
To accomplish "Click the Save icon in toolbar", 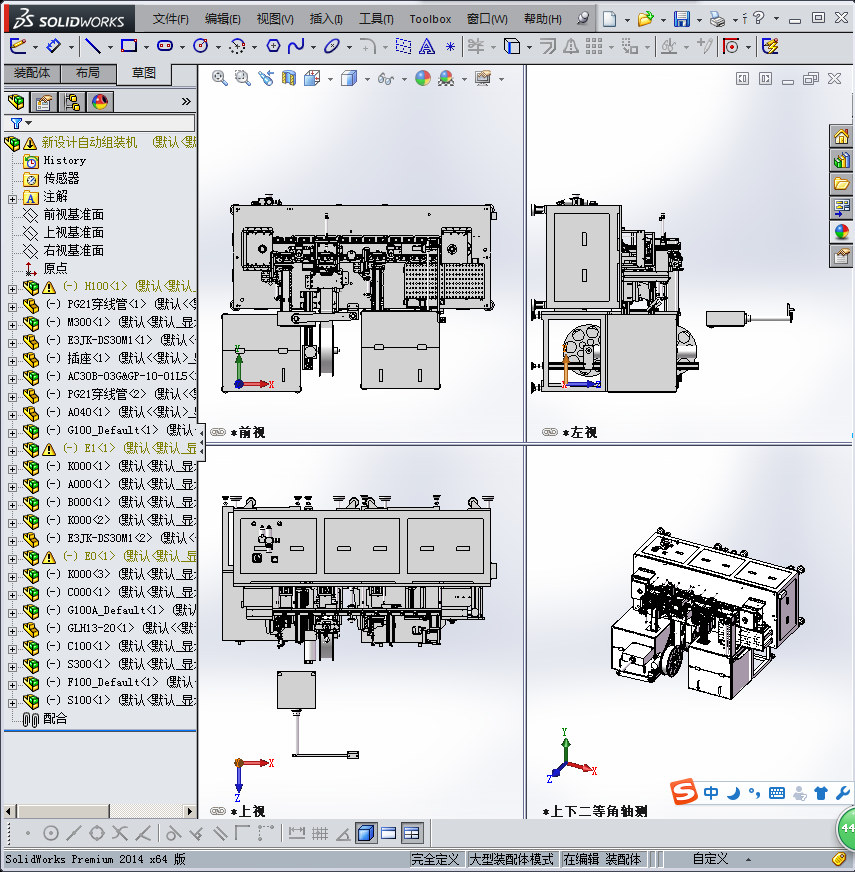I will click(681, 19).
